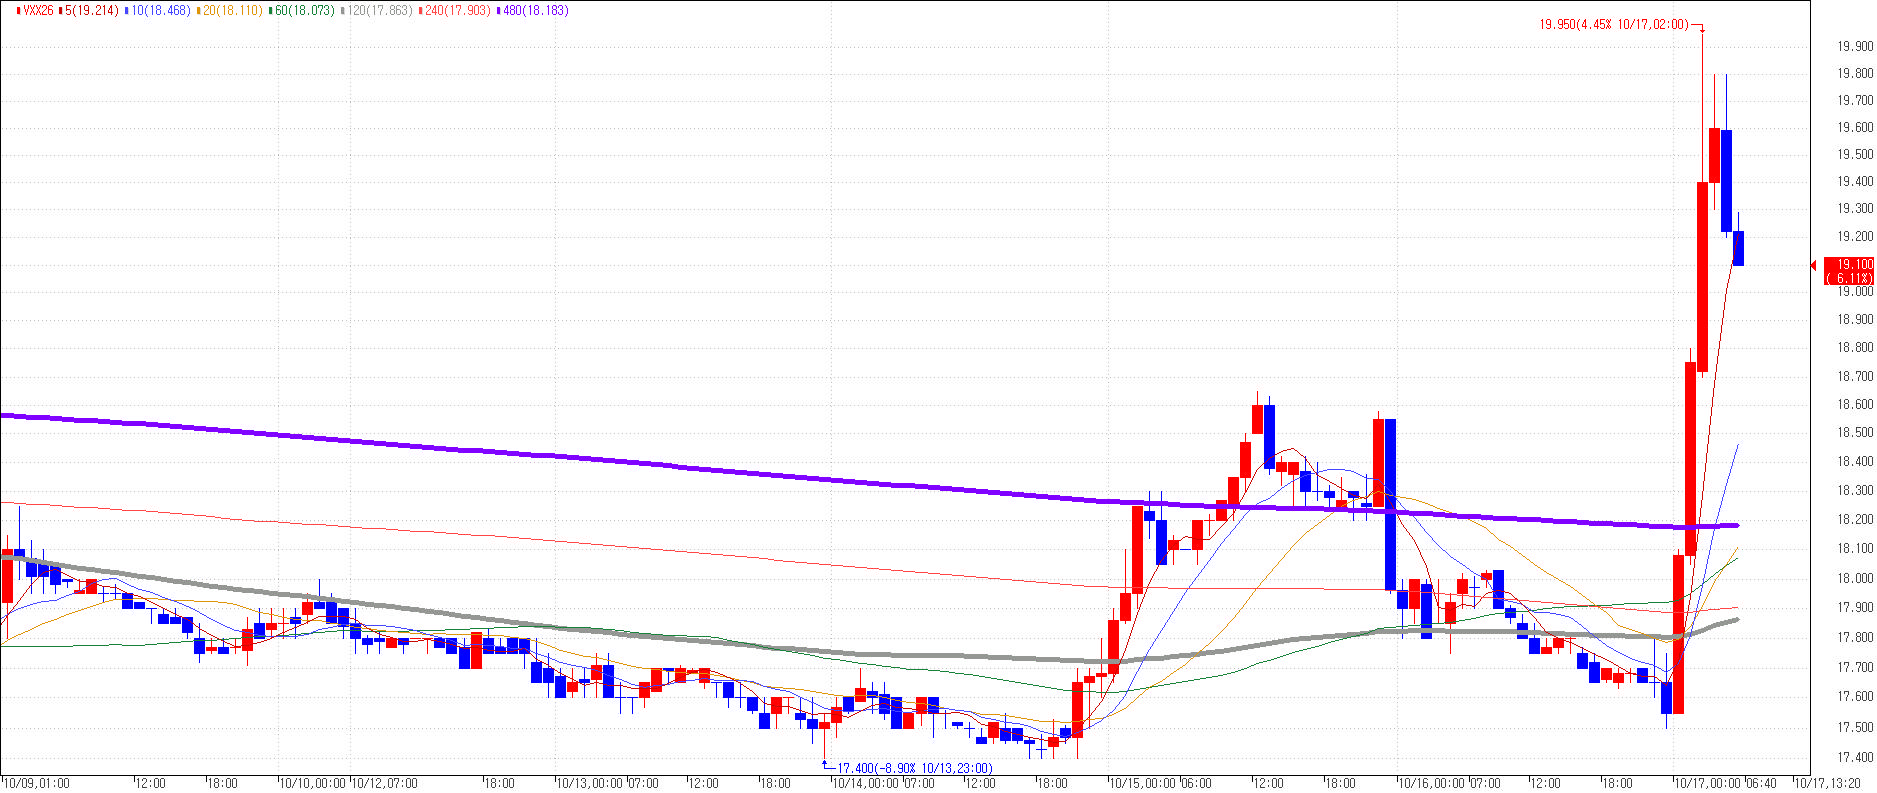Click the high price annotation 19.950(4.45% 10/17,02:00)
This screenshot has width=1877, height=793.
(x=1614, y=25)
